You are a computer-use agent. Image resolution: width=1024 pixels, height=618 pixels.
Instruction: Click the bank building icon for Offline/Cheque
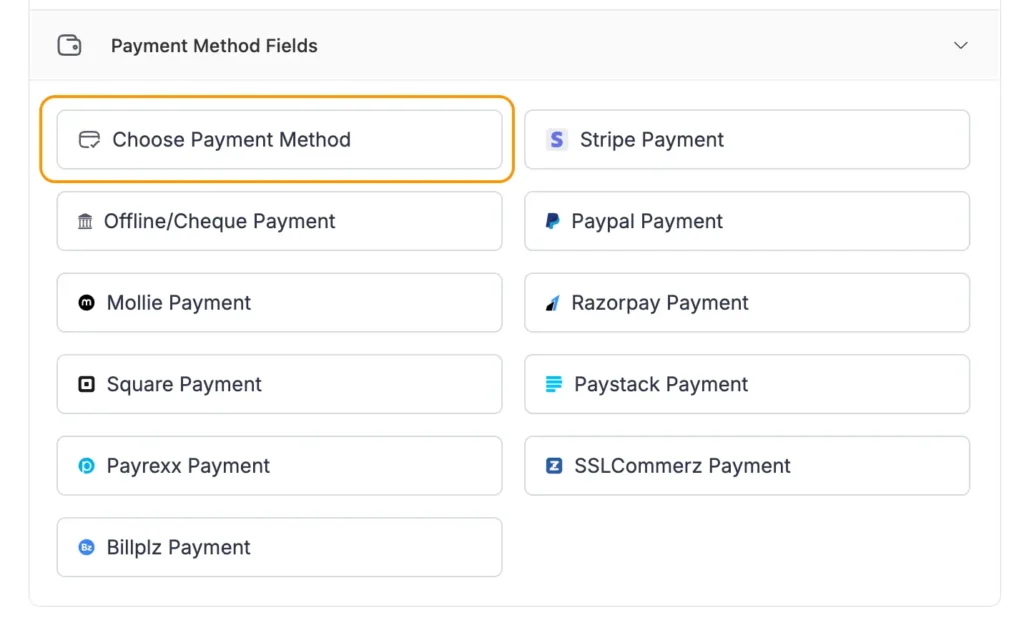pos(85,221)
